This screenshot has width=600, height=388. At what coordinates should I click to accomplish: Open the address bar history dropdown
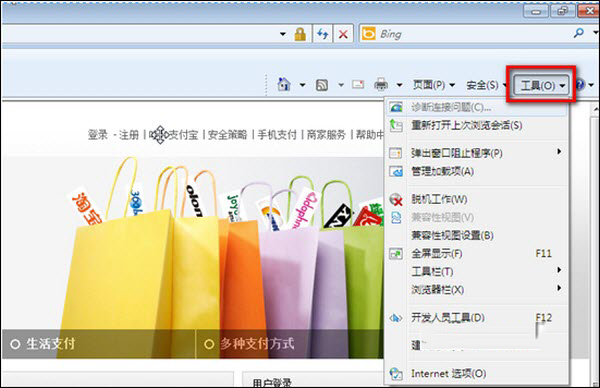pos(283,34)
